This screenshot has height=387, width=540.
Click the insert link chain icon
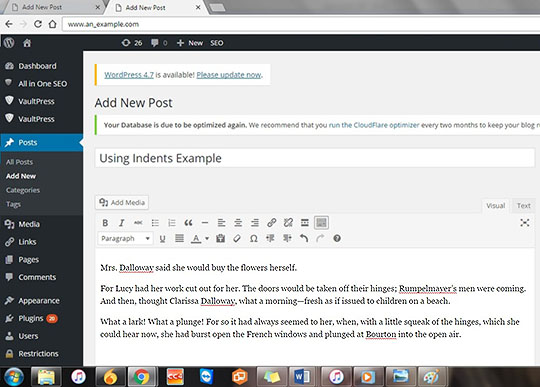[271, 223]
